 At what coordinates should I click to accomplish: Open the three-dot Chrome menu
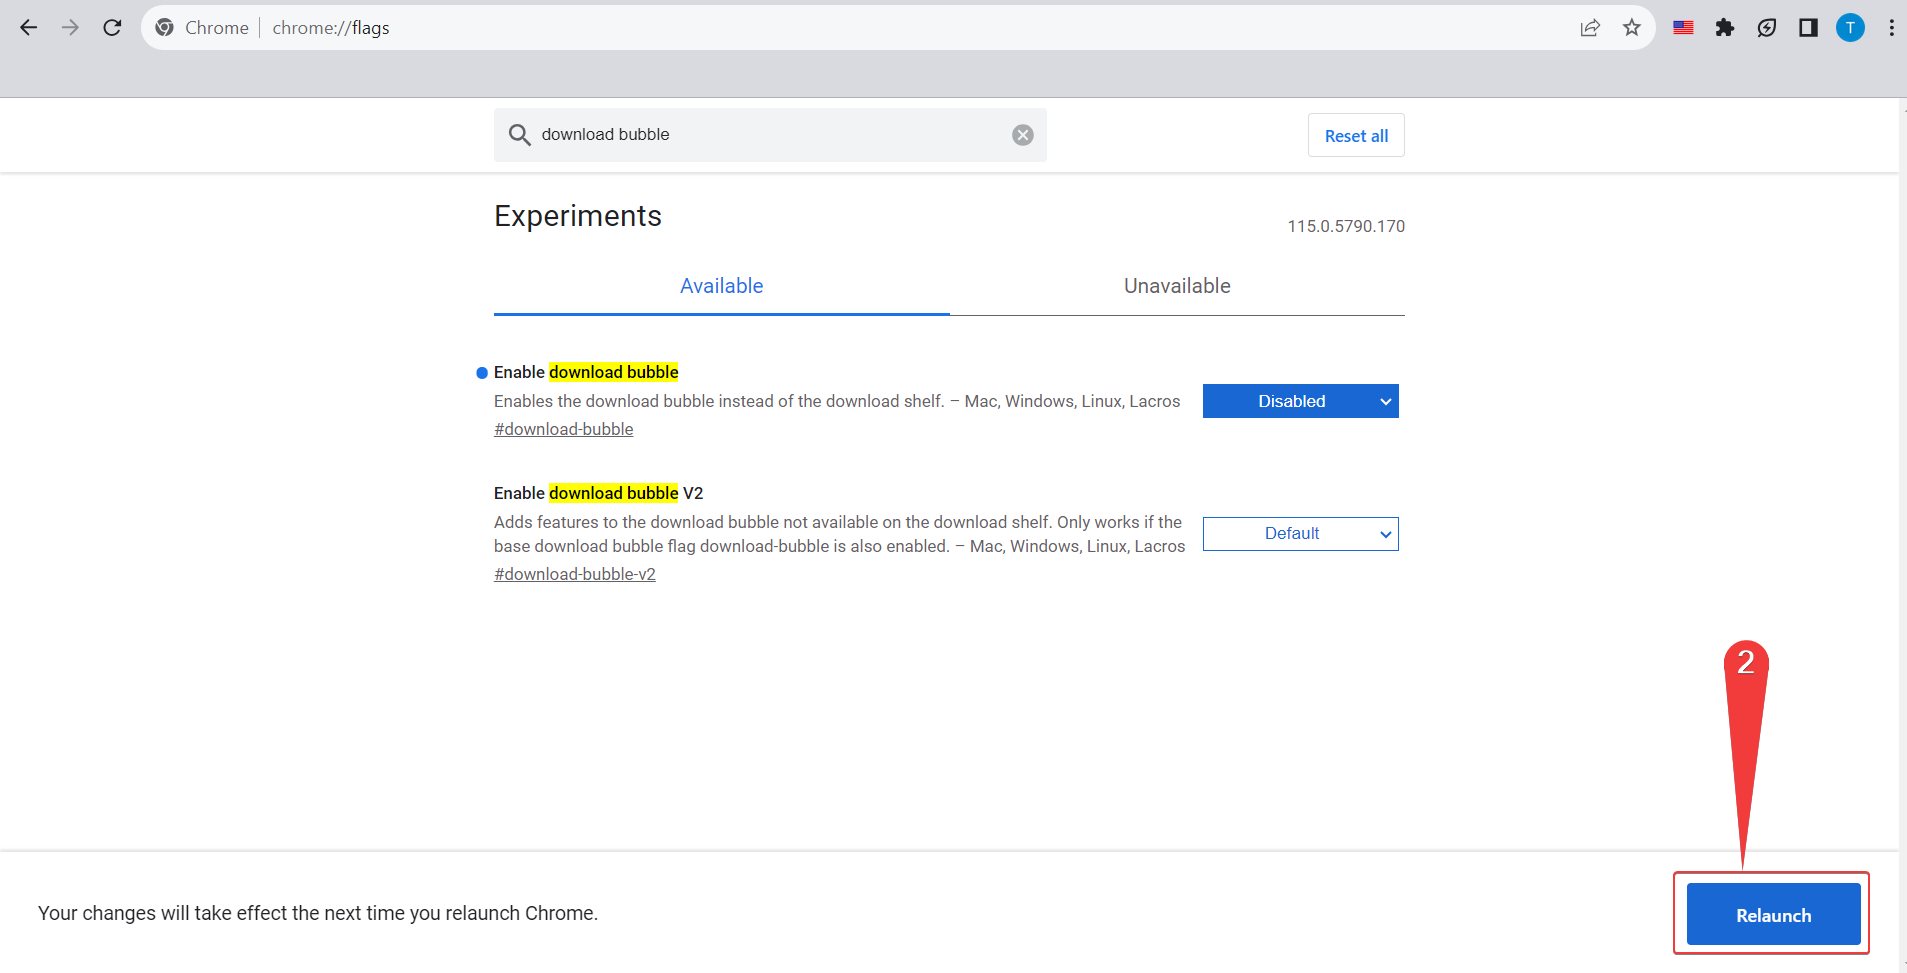(1891, 27)
